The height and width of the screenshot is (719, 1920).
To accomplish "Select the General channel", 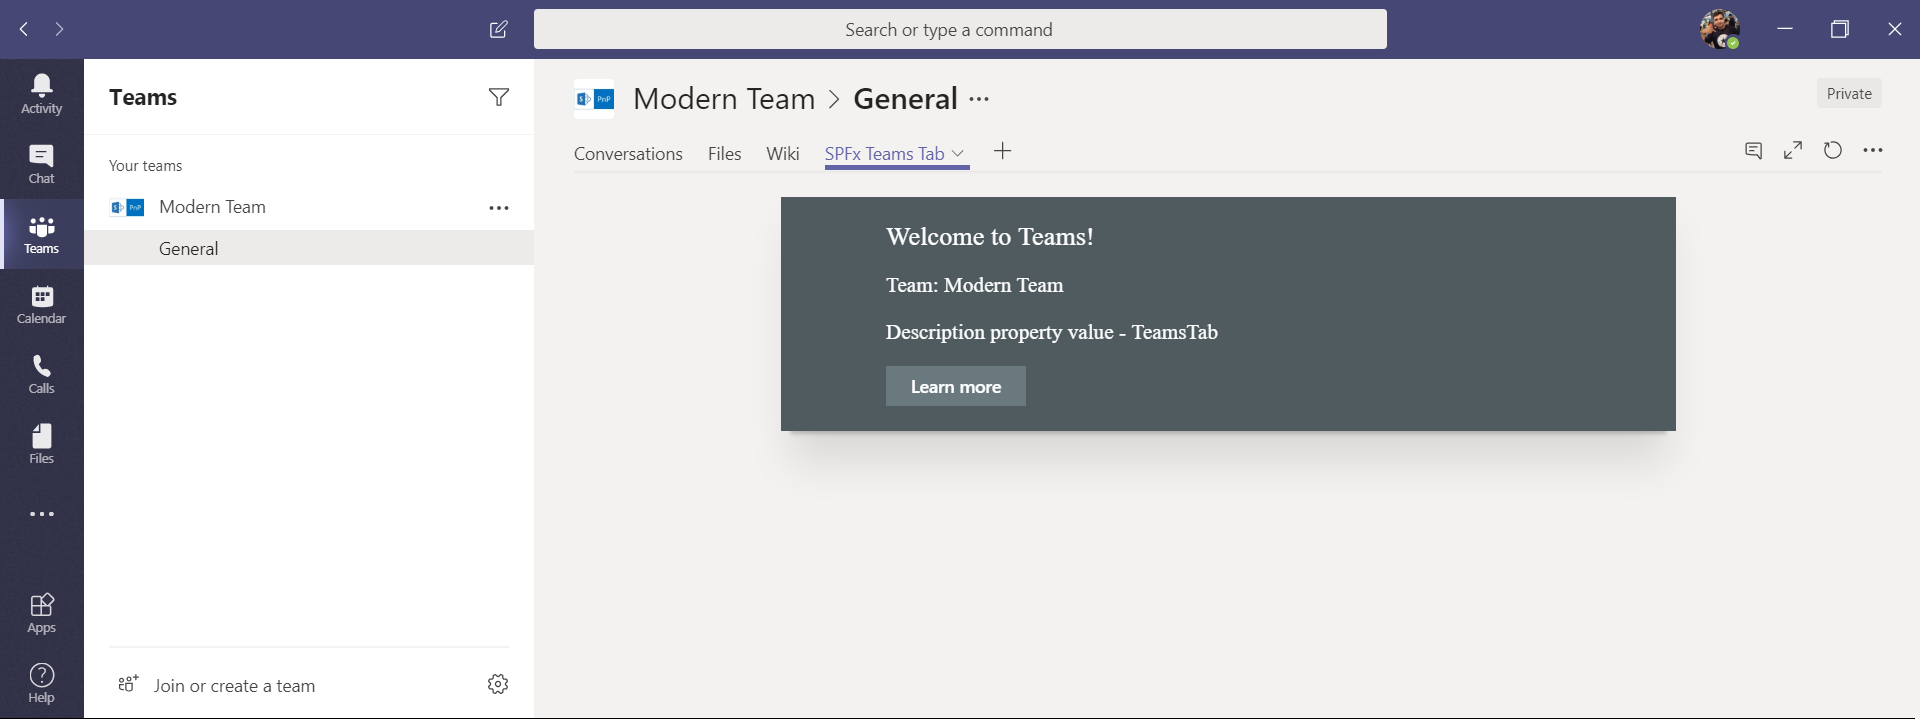I will (x=309, y=248).
